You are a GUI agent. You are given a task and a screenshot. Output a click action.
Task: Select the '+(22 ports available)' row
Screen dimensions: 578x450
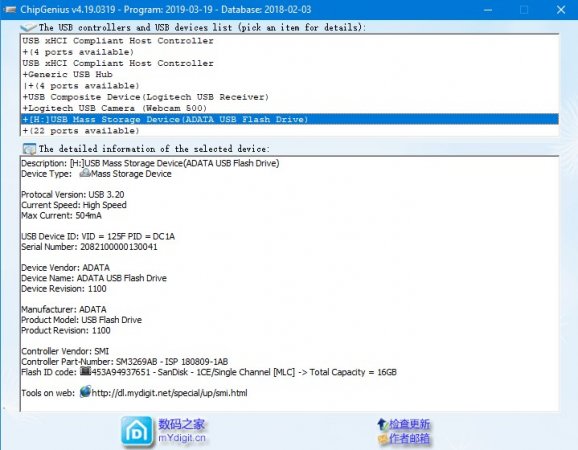point(289,131)
